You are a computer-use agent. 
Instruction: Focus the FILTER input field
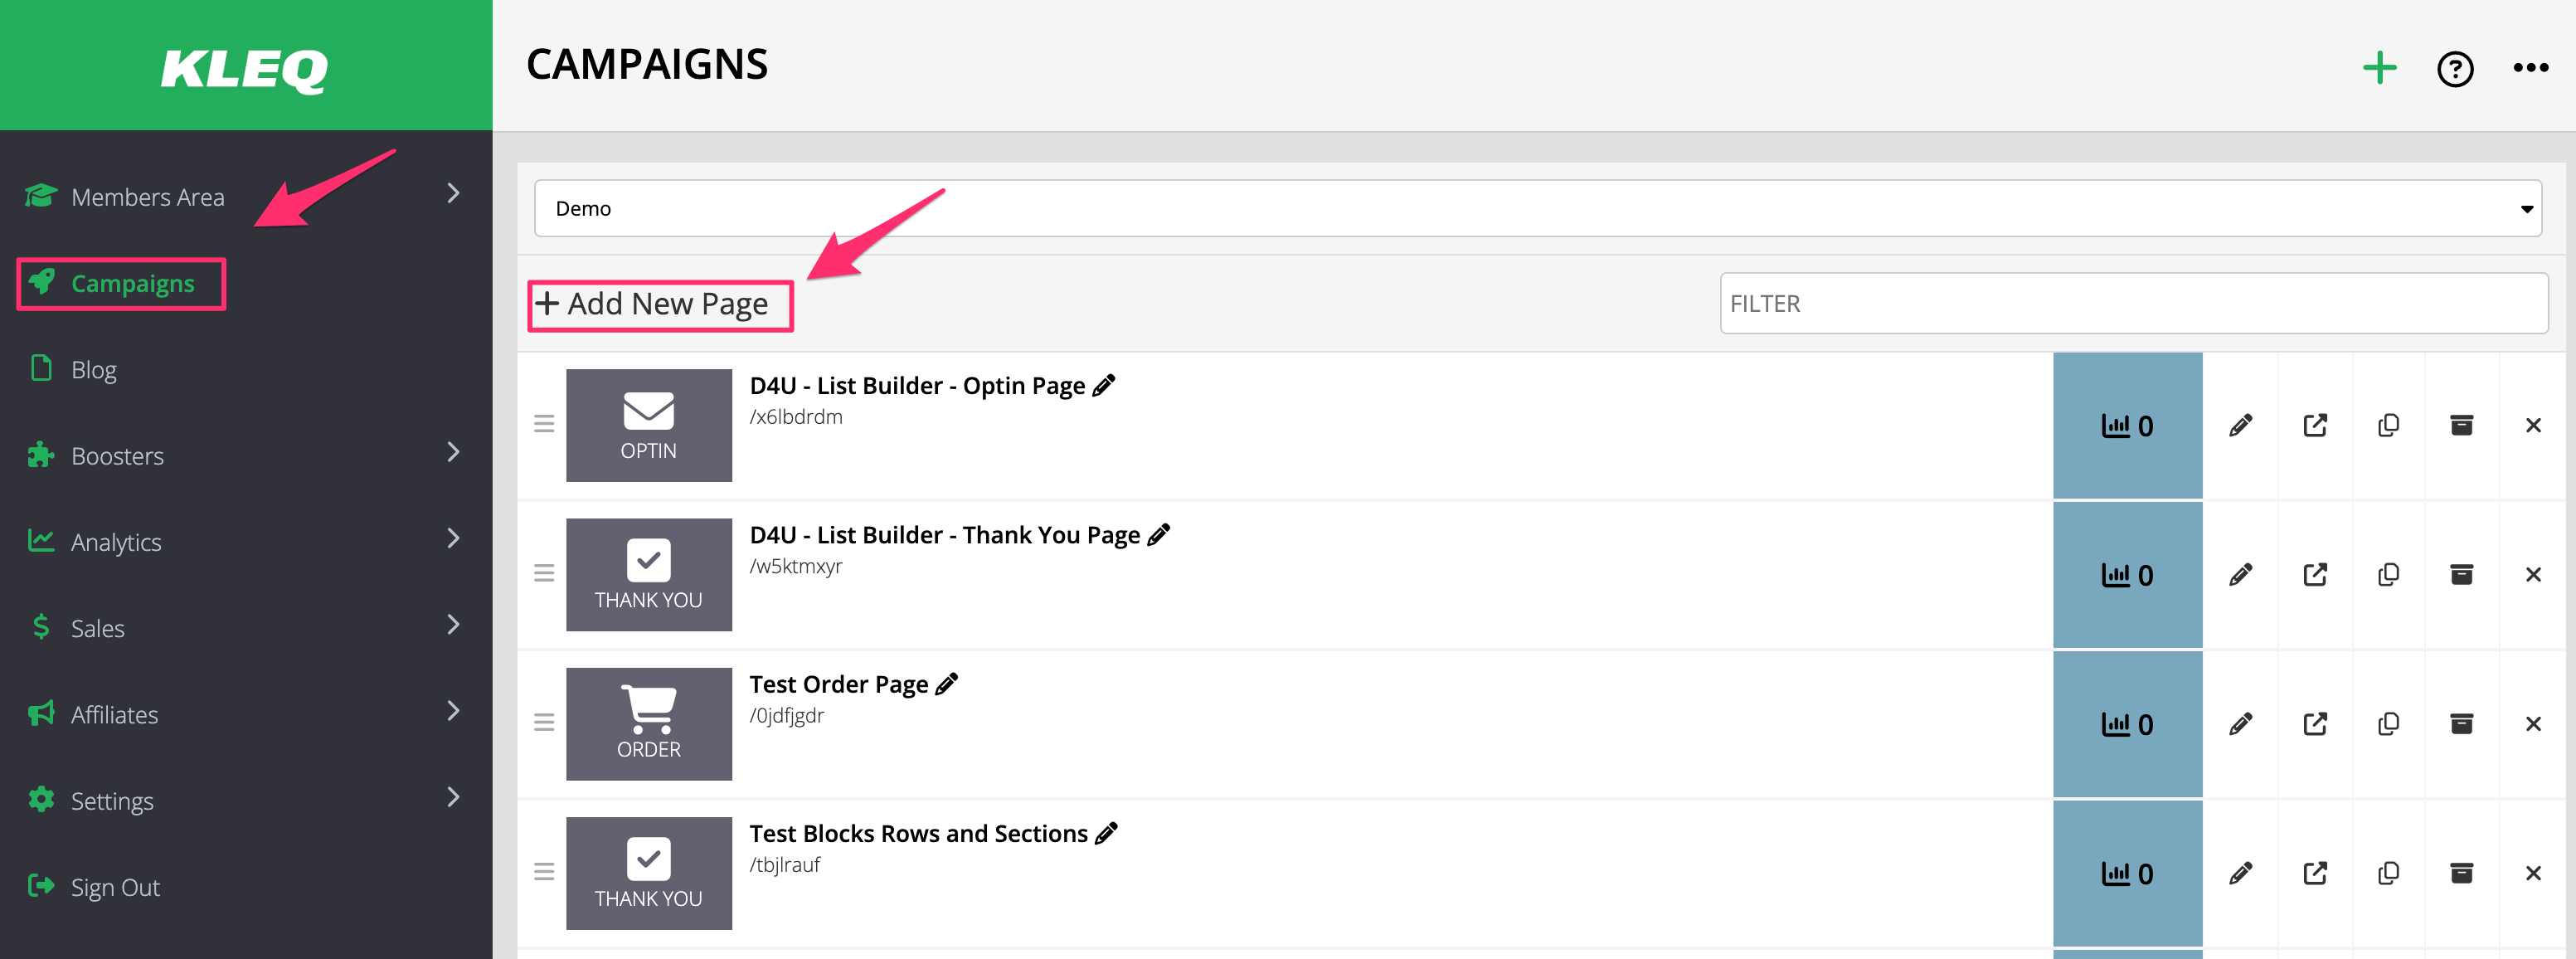(2133, 303)
